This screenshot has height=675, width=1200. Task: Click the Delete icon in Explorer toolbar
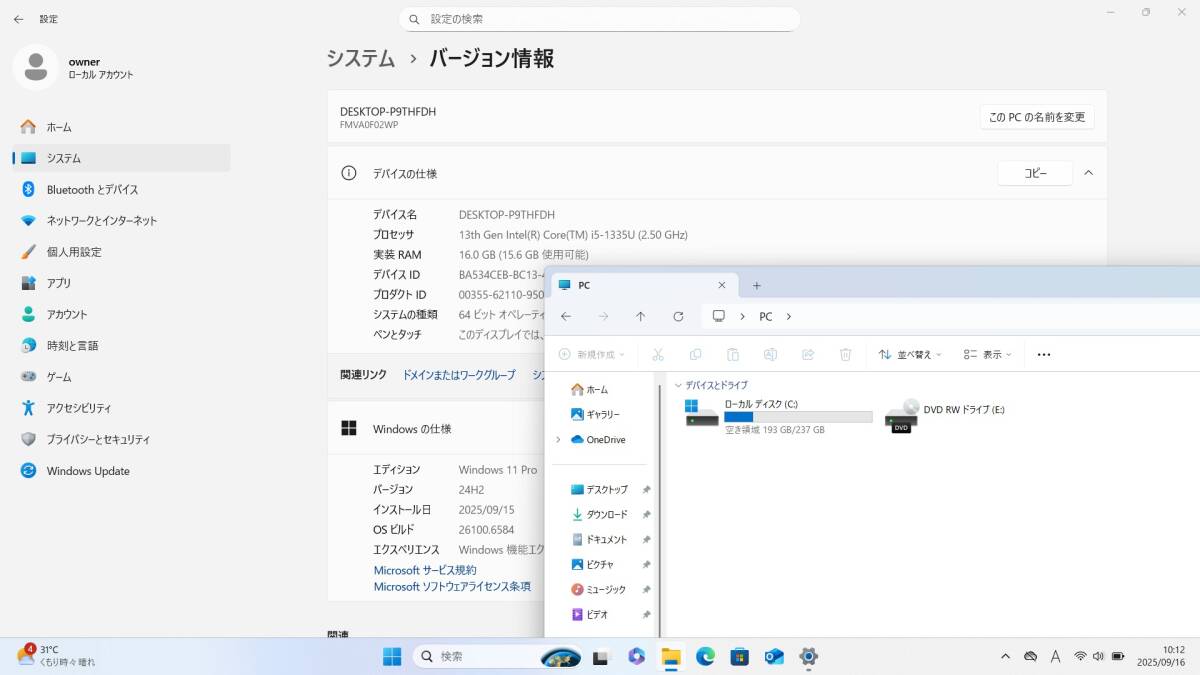845,354
